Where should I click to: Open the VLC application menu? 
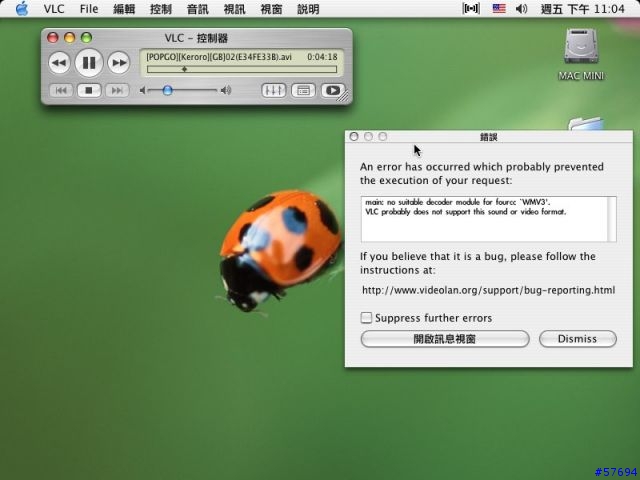click(54, 9)
